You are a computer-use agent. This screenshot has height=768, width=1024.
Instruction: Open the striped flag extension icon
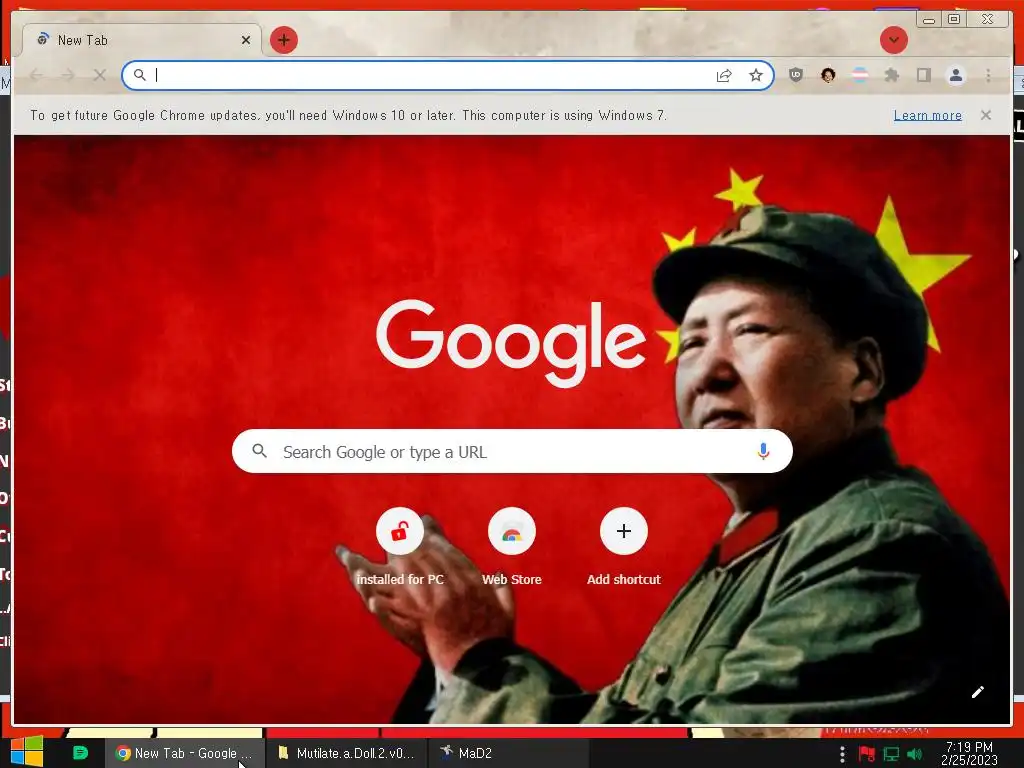click(860, 75)
